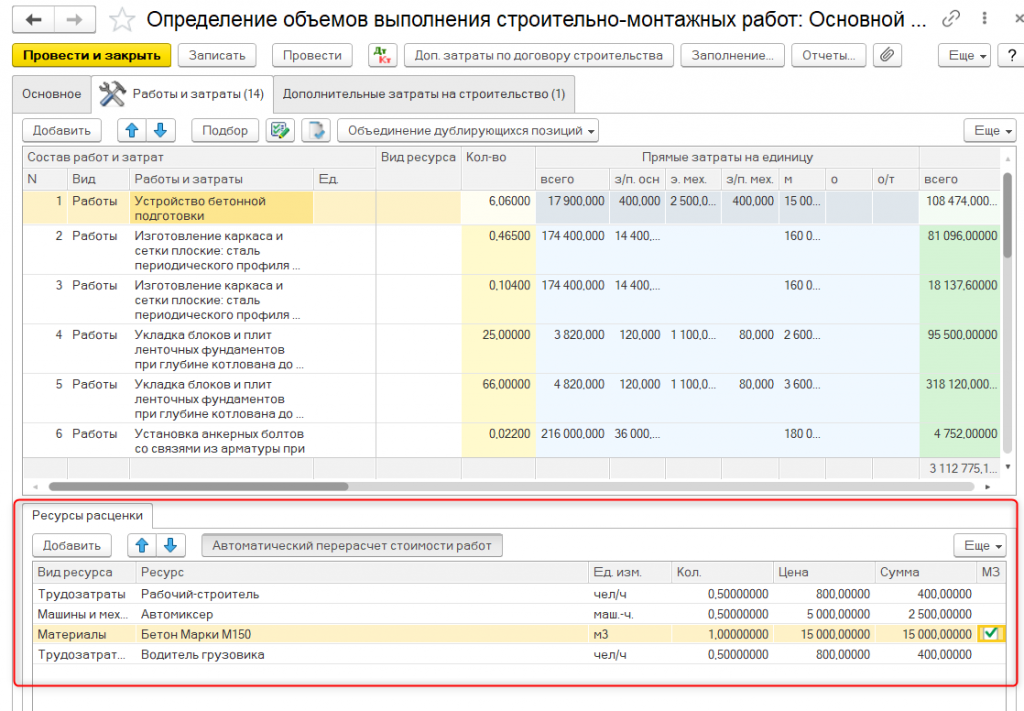This screenshot has width=1024, height=711.
Task: Expand Объединение дублирующихся позиций dropdown
Action: 467,130
